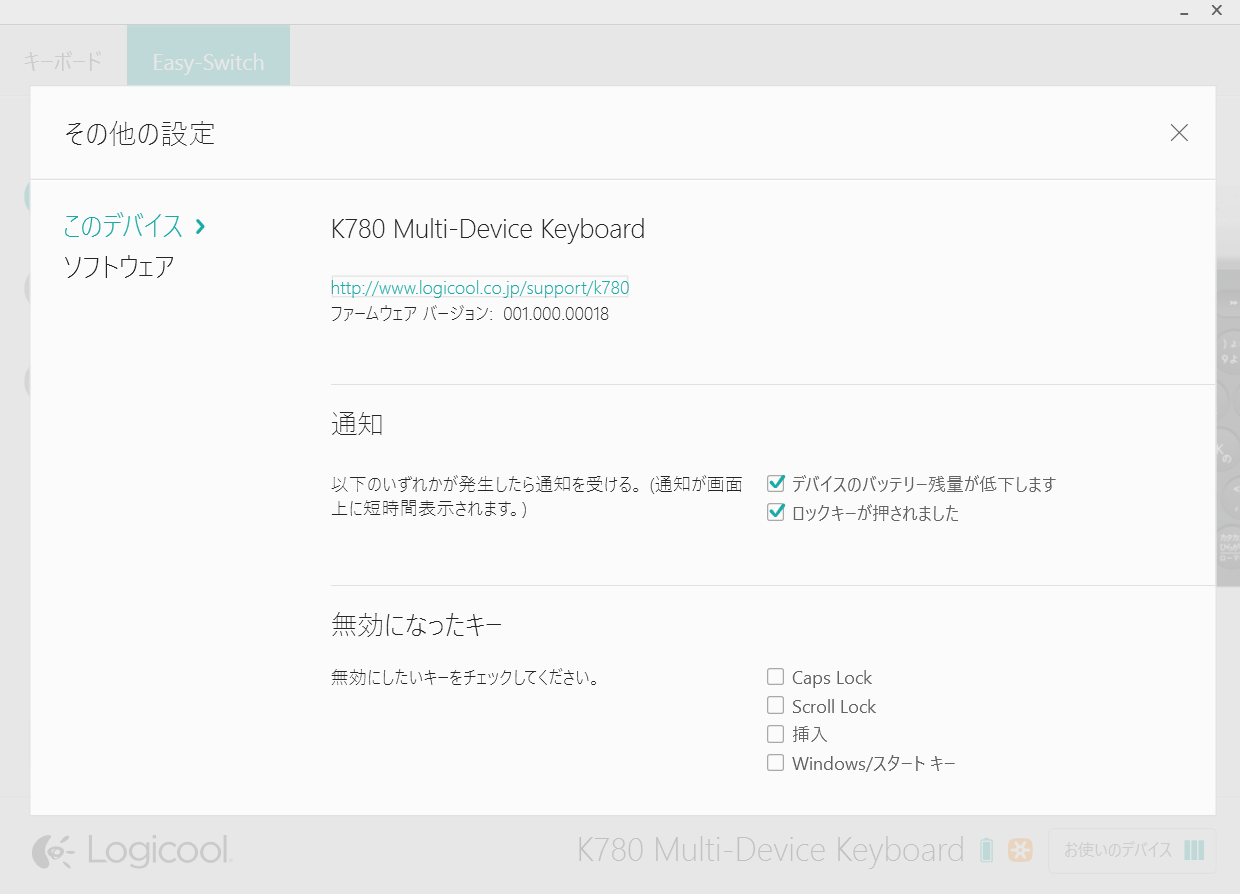Click the Logicool logo
Image resolution: width=1240 pixels, height=894 pixels.
point(132,851)
